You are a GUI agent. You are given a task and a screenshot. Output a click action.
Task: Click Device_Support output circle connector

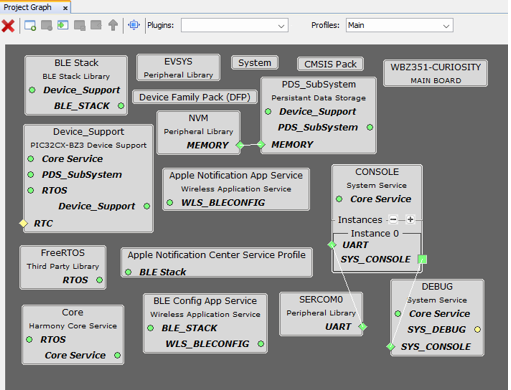tap(147, 206)
